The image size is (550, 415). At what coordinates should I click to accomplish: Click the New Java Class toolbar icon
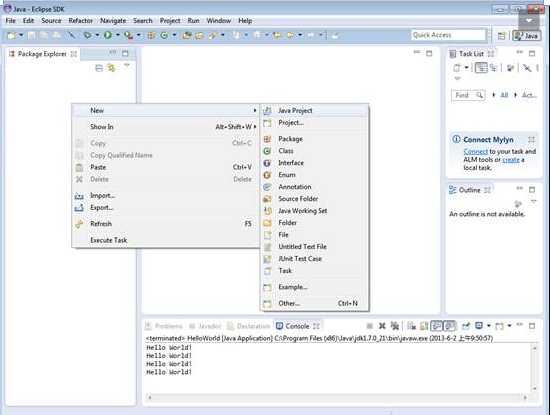(x=164, y=35)
